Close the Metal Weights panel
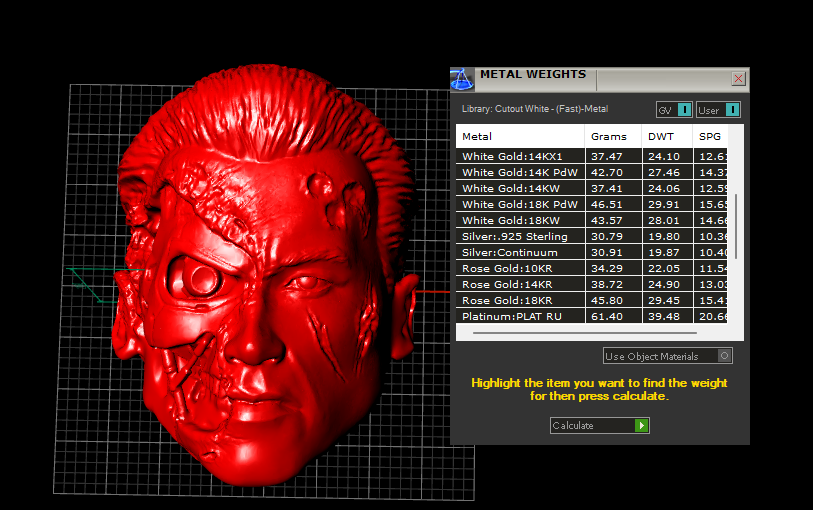Viewport: 813px width, 510px height. pos(738,79)
